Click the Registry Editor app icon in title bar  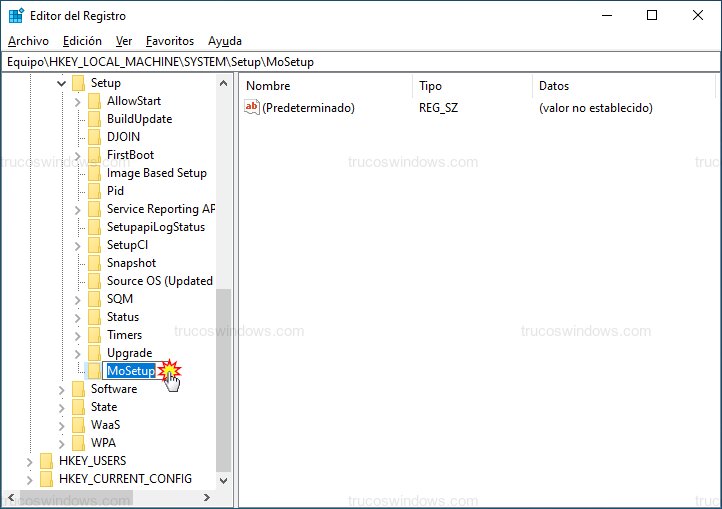pyautogui.click(x=16, y=15)
